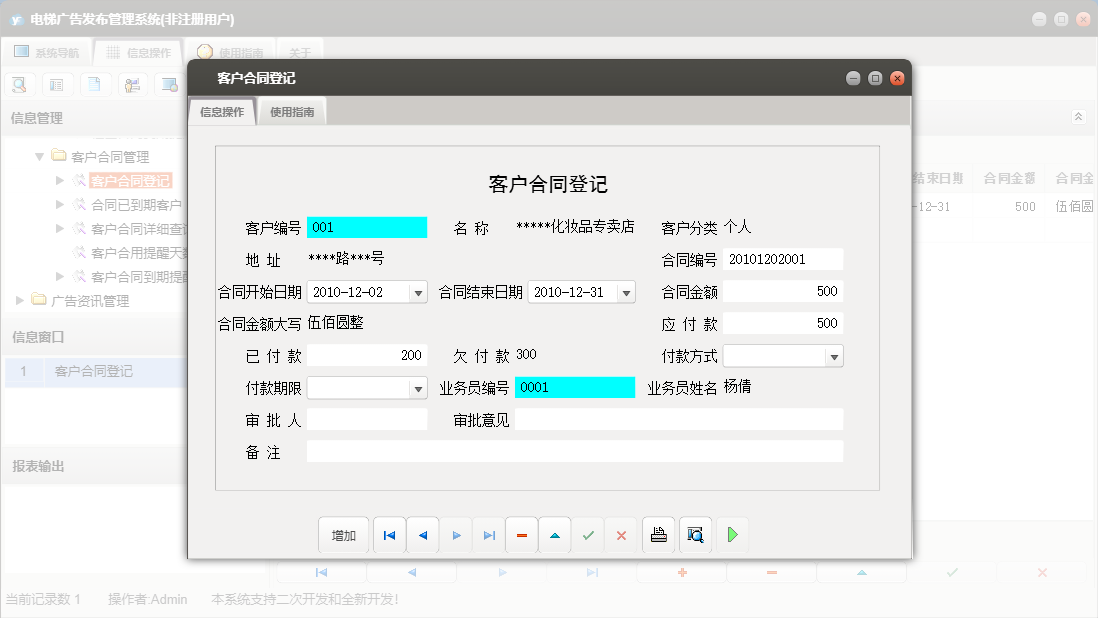Navigate to the last record

[489, 535]
